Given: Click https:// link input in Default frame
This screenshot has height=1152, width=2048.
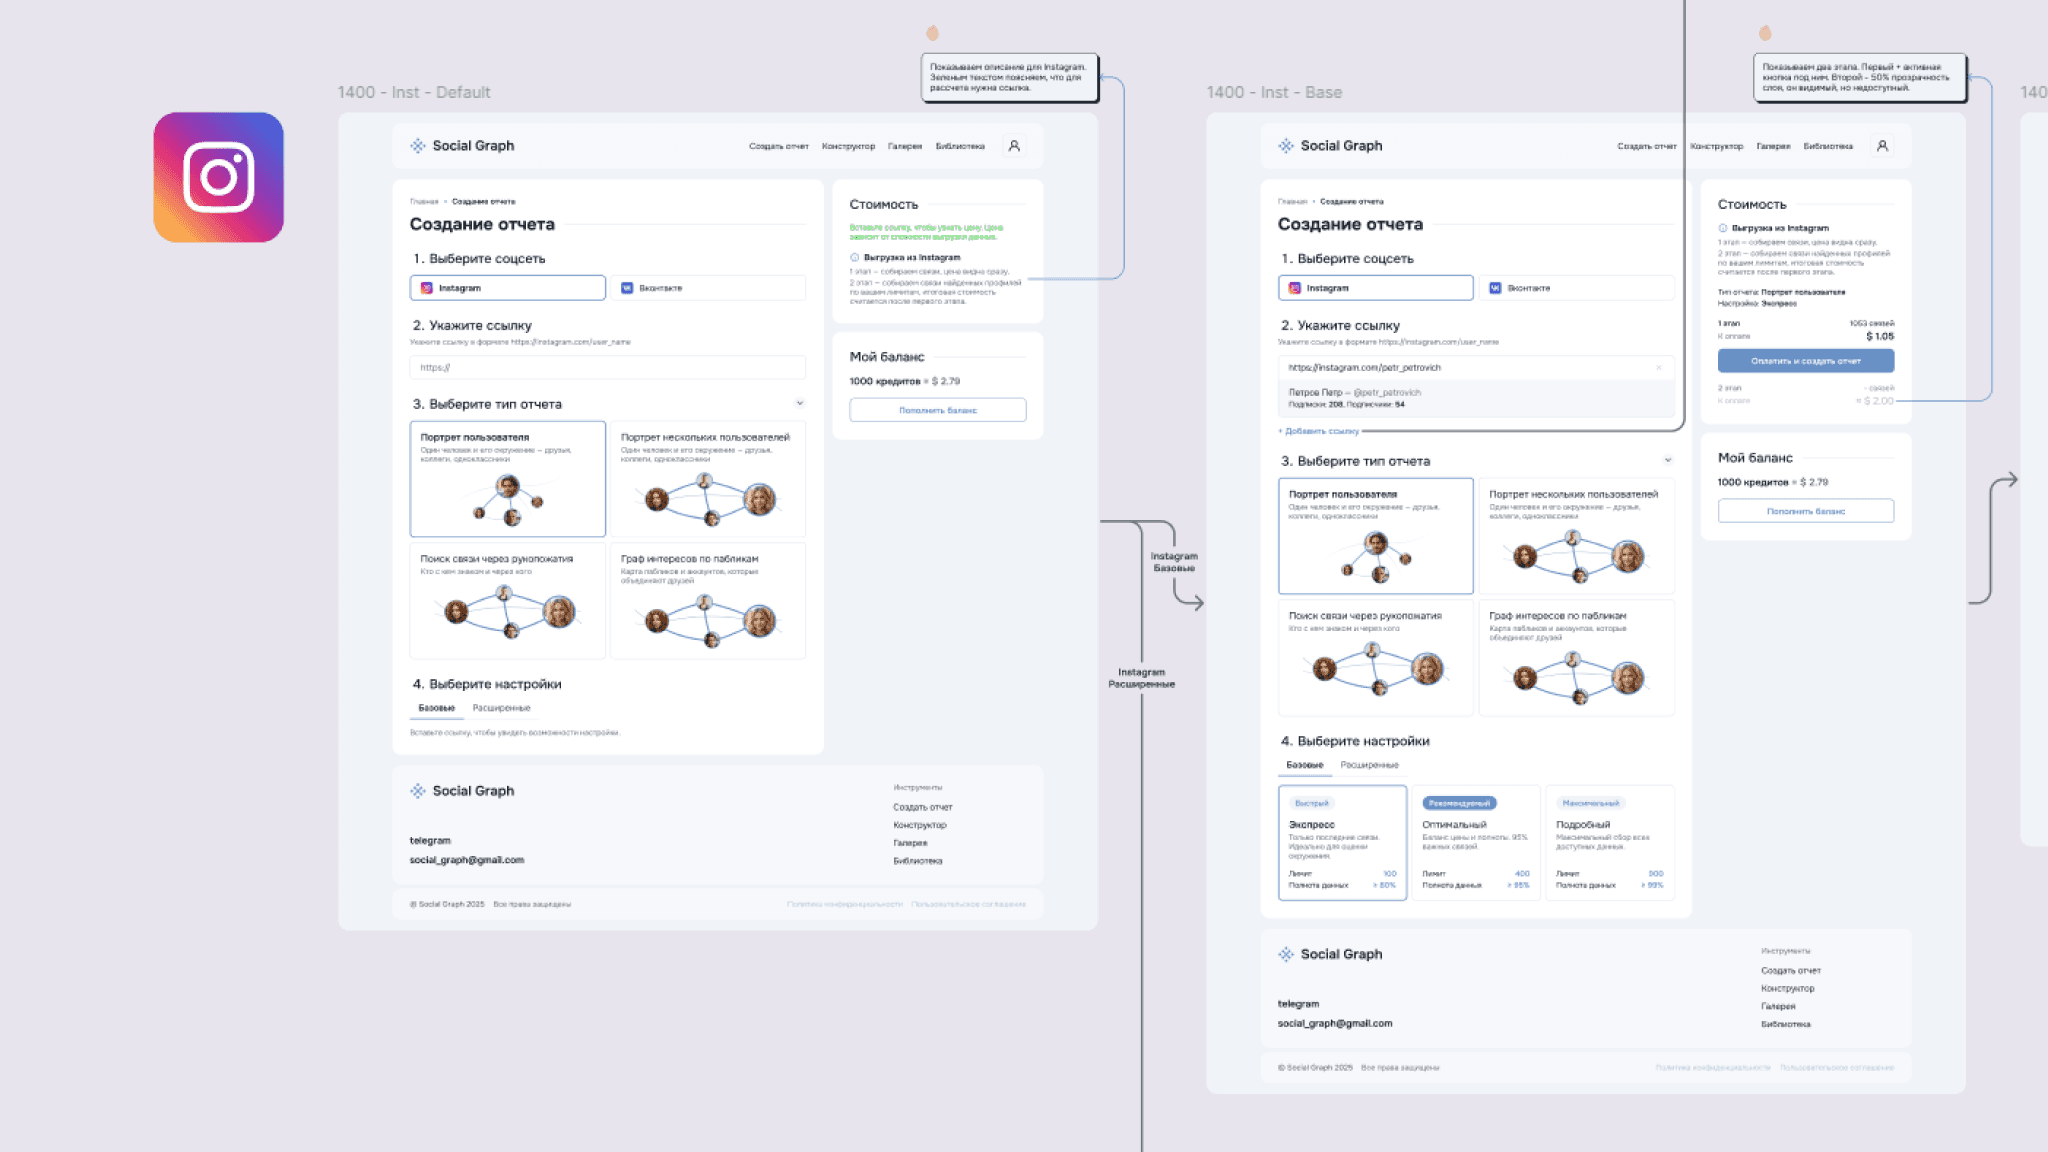Looking at the screenshot, I should [x=607, y=368].
